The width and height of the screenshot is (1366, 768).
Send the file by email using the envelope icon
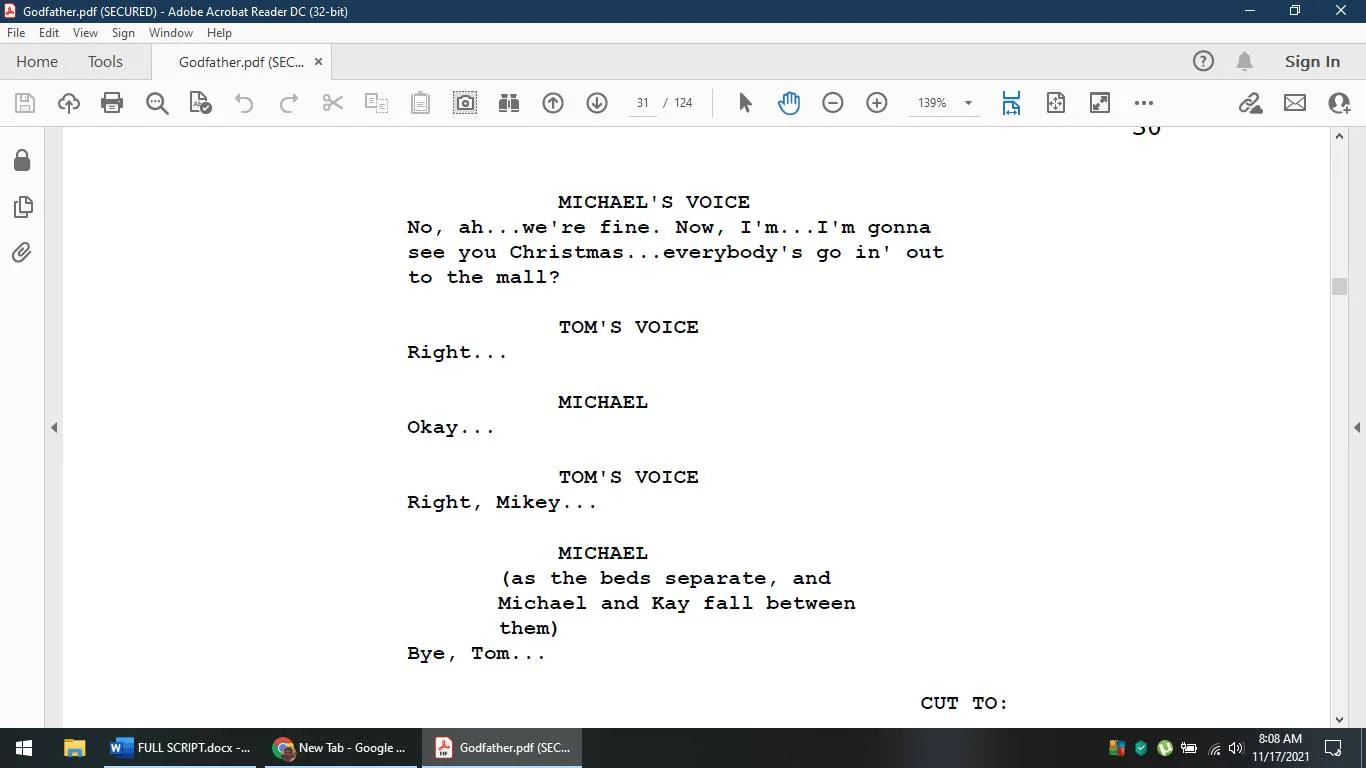point(1295,103)
